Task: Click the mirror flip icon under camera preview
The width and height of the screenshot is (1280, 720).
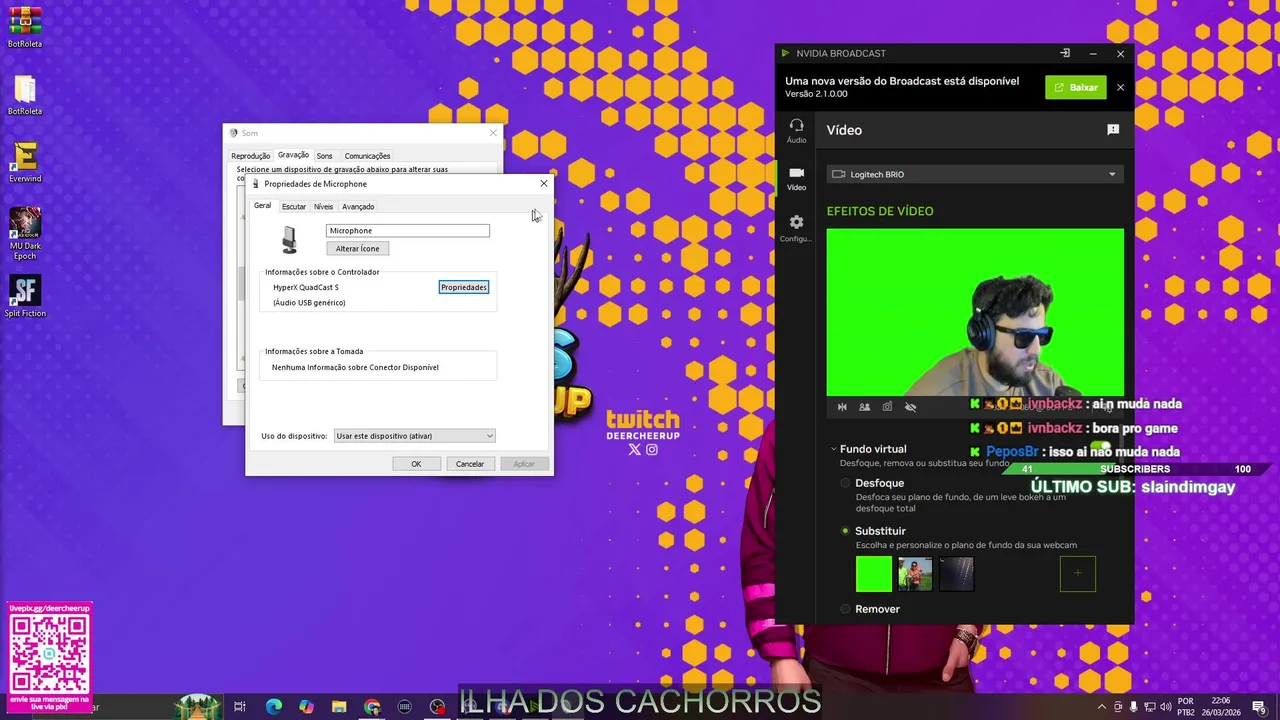Action: pyautogui.click(x=842, y=407)
